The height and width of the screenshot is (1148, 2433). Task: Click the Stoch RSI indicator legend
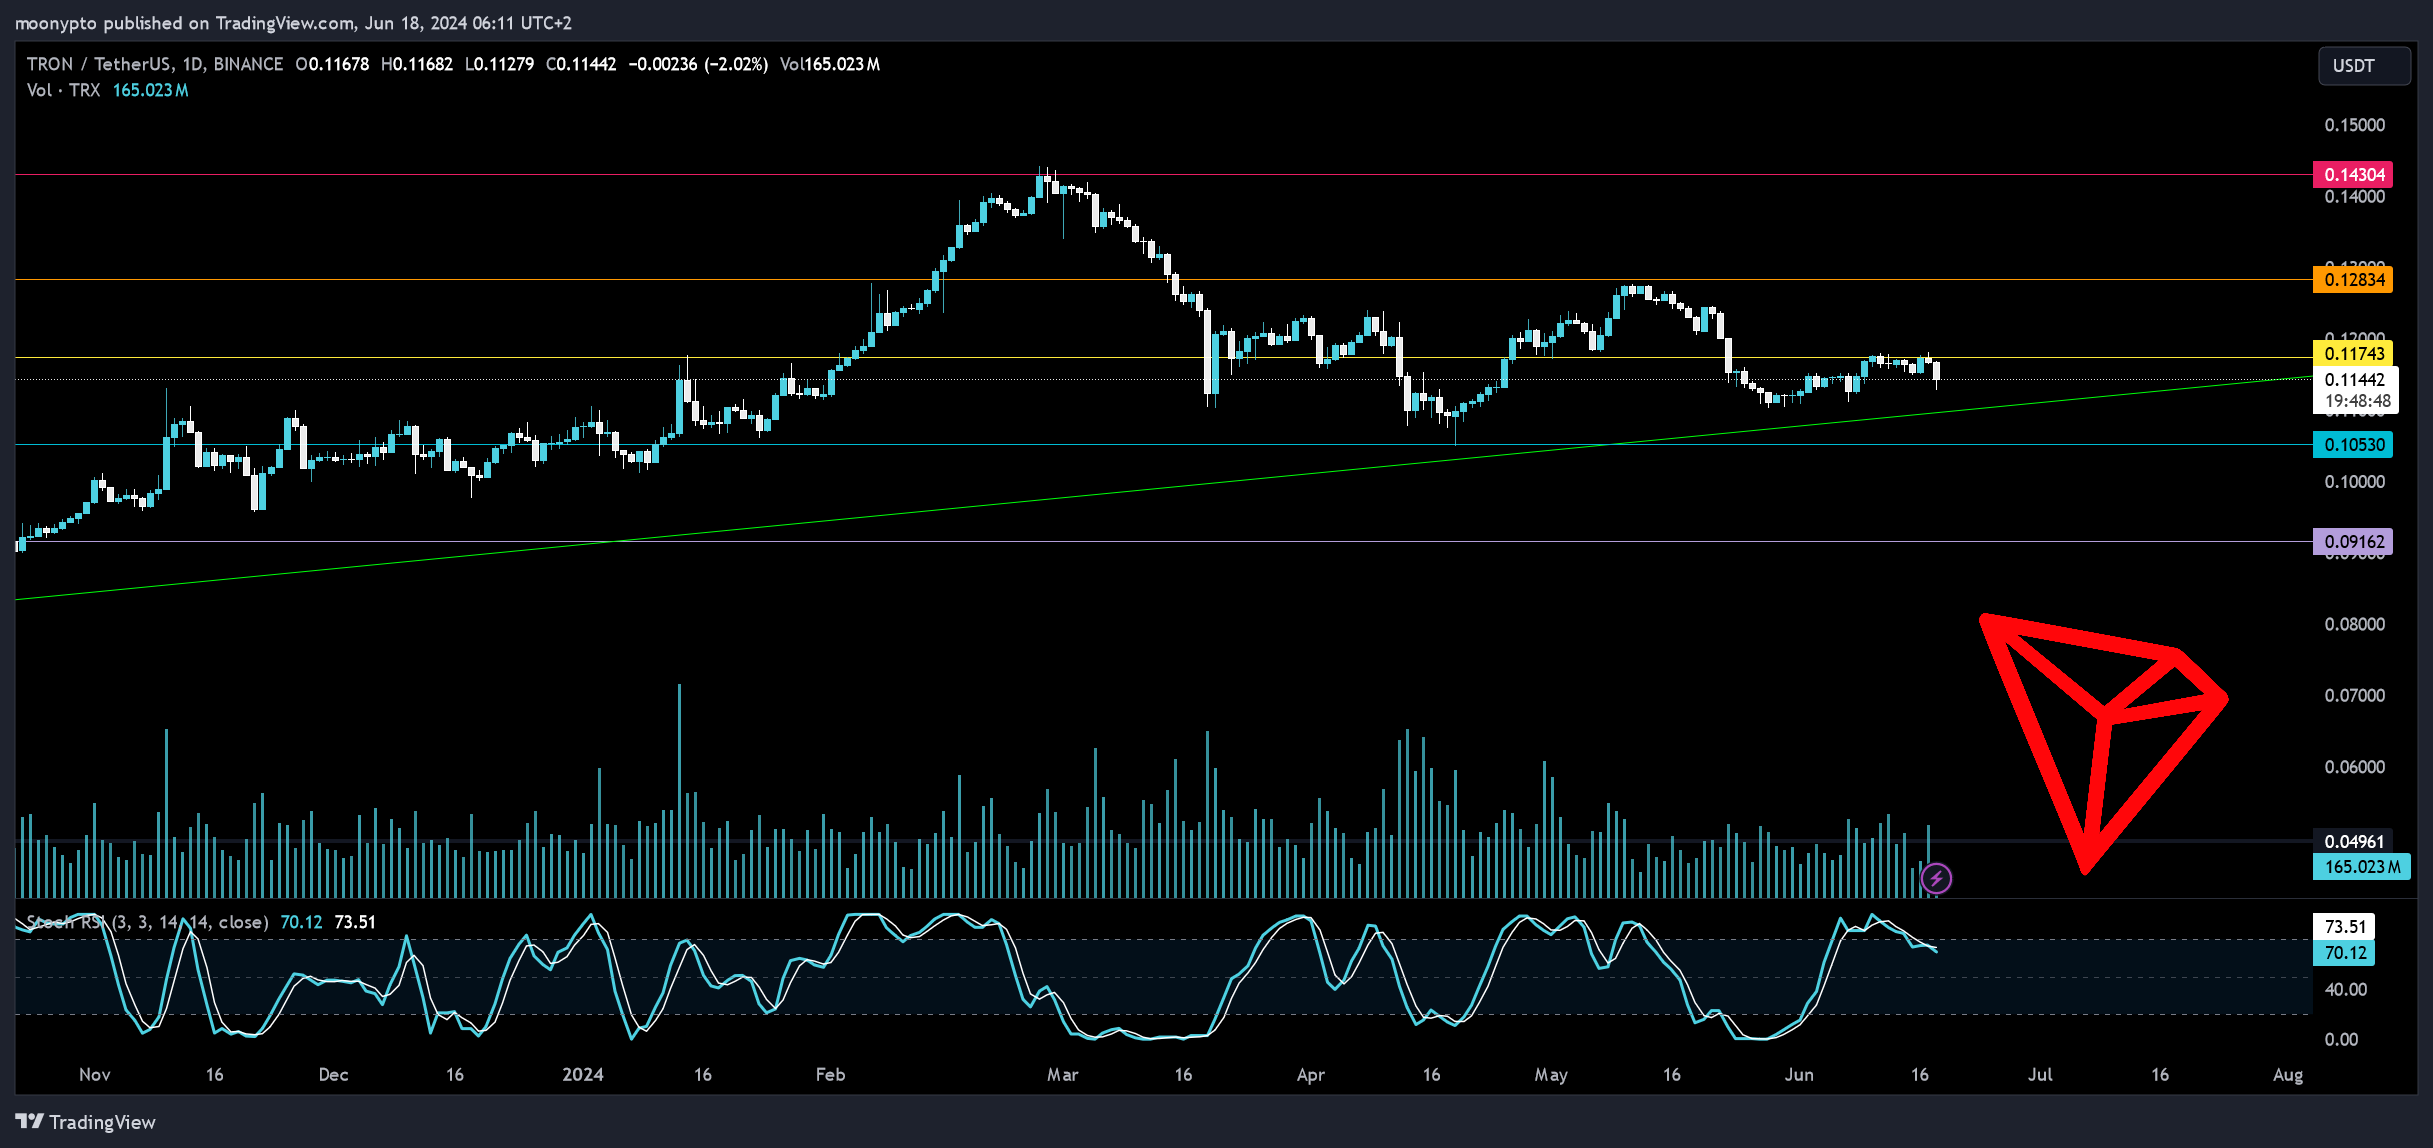pos(201,922)
